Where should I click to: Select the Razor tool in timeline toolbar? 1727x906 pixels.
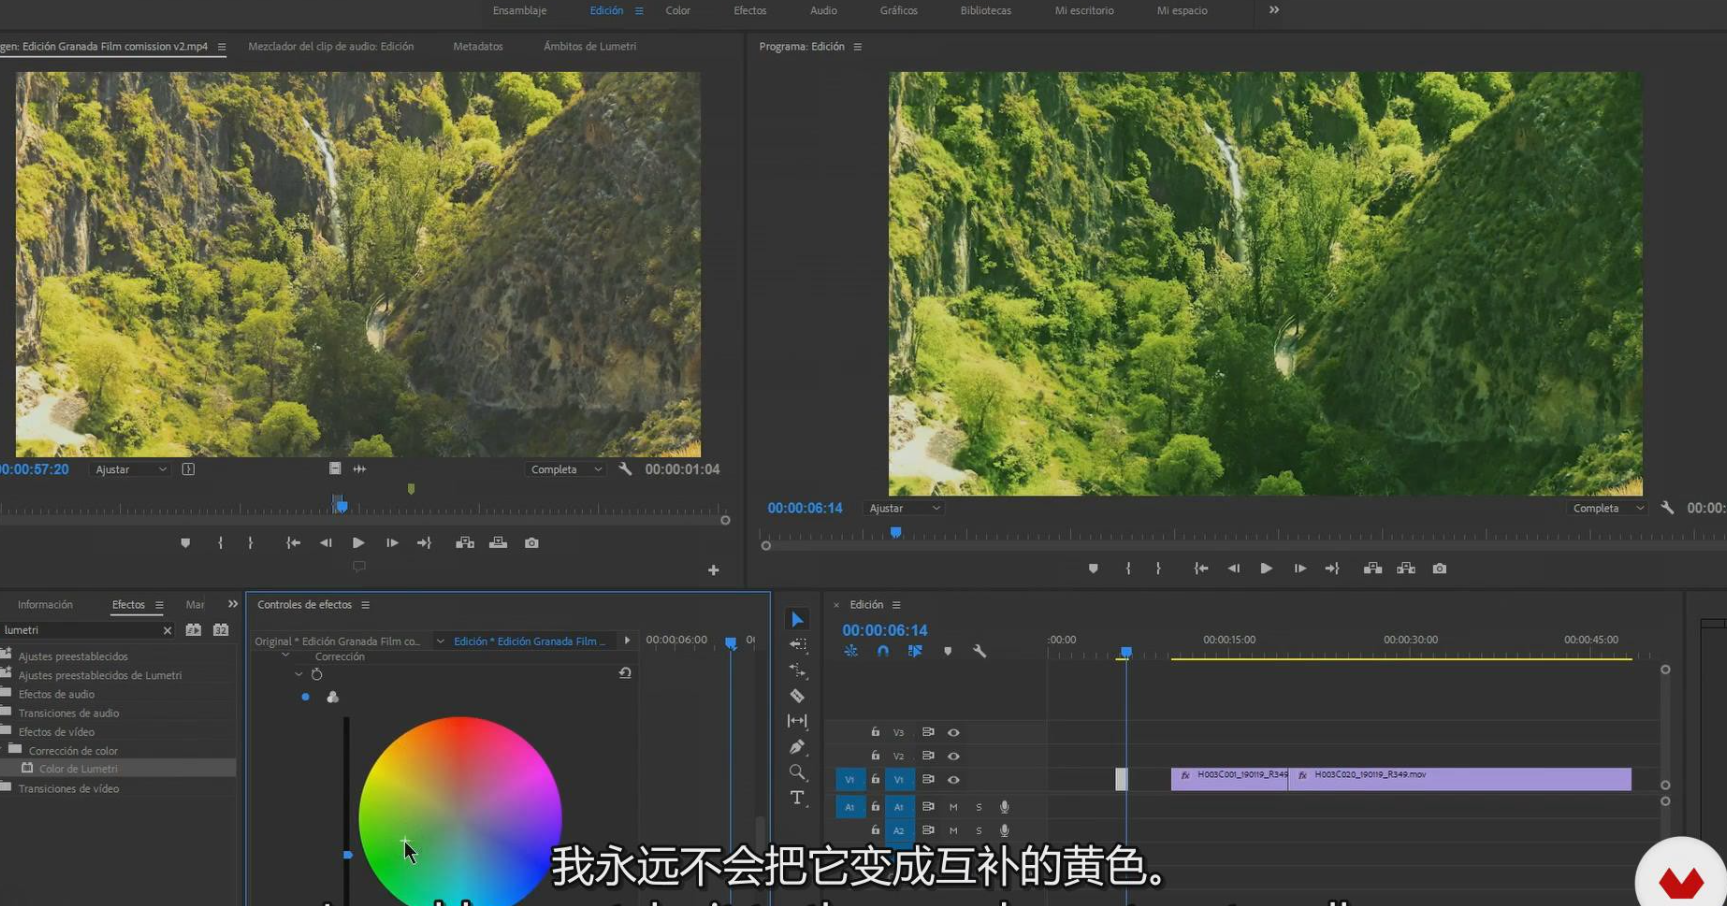797,696
